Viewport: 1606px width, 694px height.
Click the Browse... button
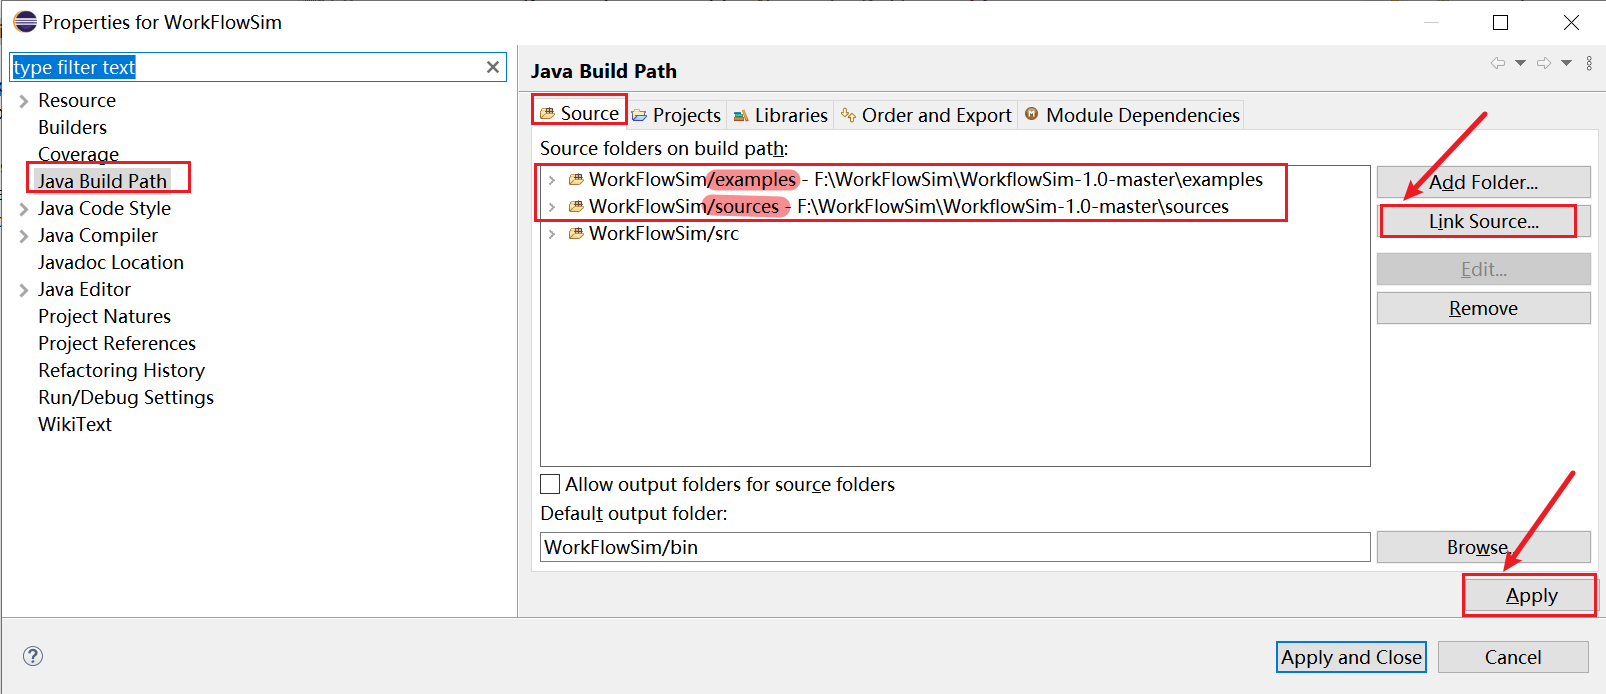[1483, 547]
